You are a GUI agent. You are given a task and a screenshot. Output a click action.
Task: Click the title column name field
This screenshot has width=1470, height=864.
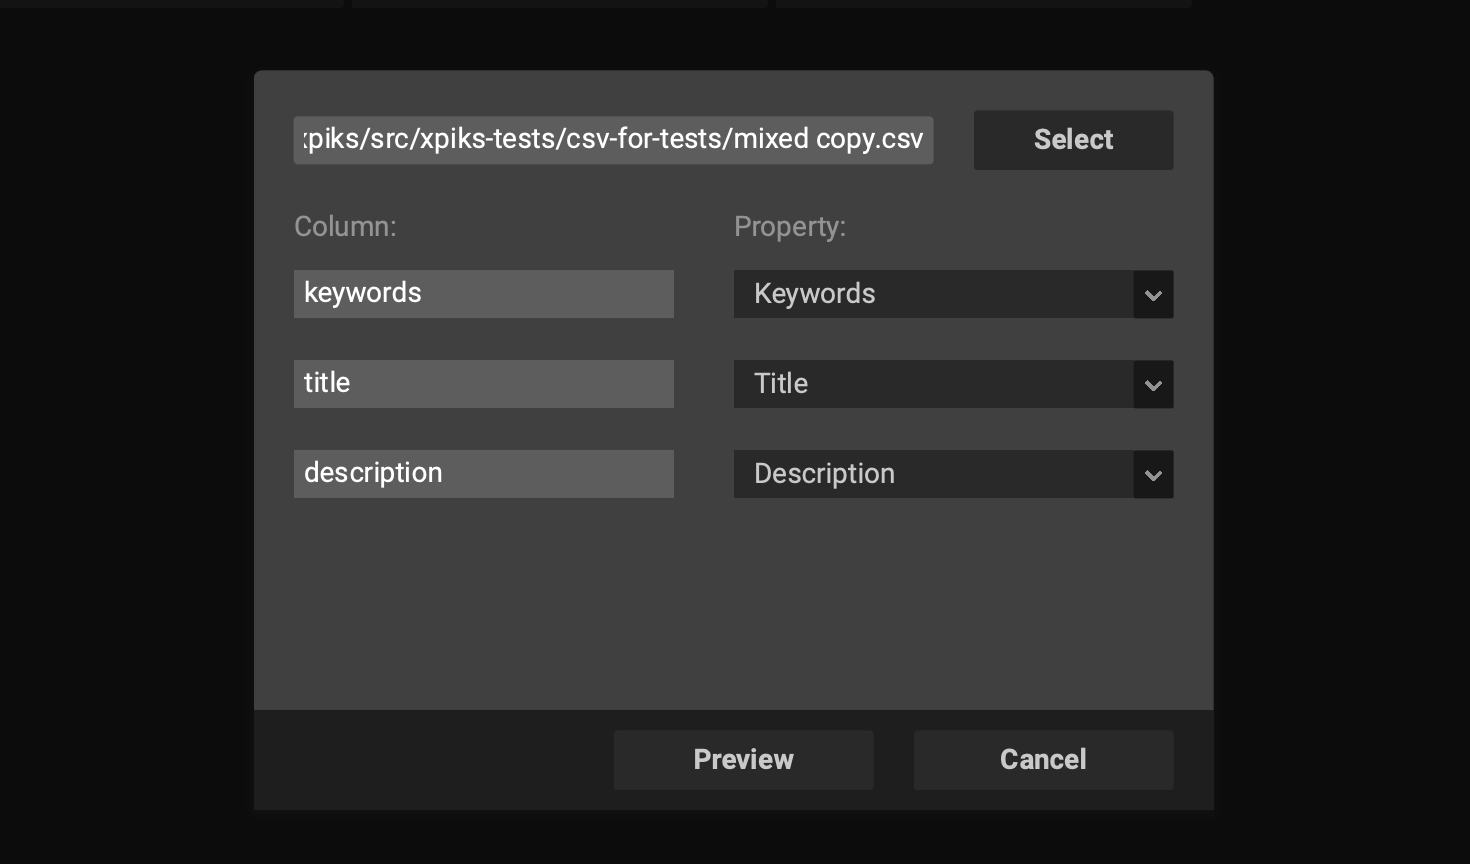(484, 383)
